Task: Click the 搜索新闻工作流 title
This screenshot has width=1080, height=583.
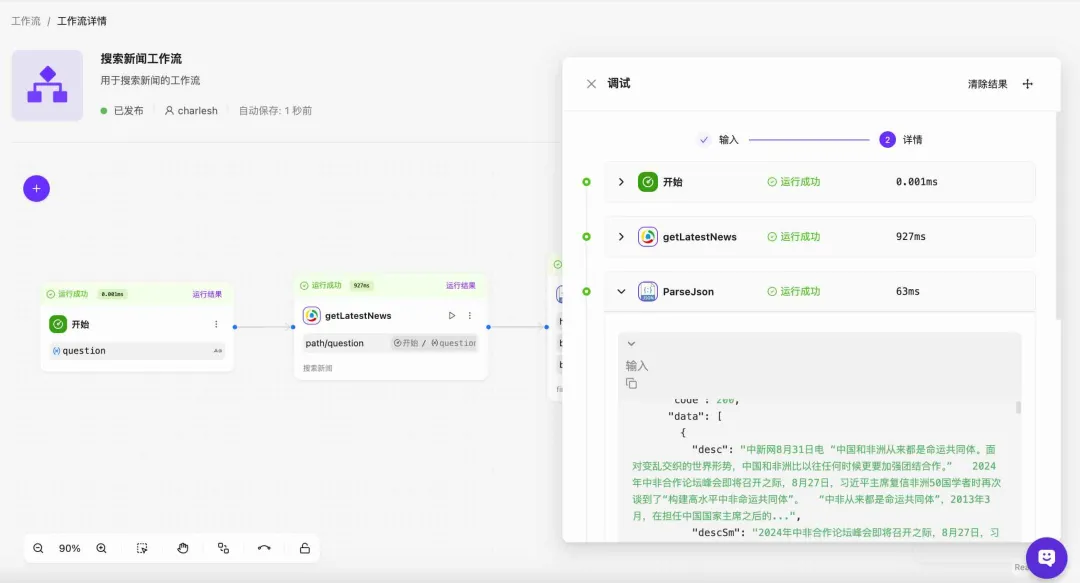Action: click(141, 59)
